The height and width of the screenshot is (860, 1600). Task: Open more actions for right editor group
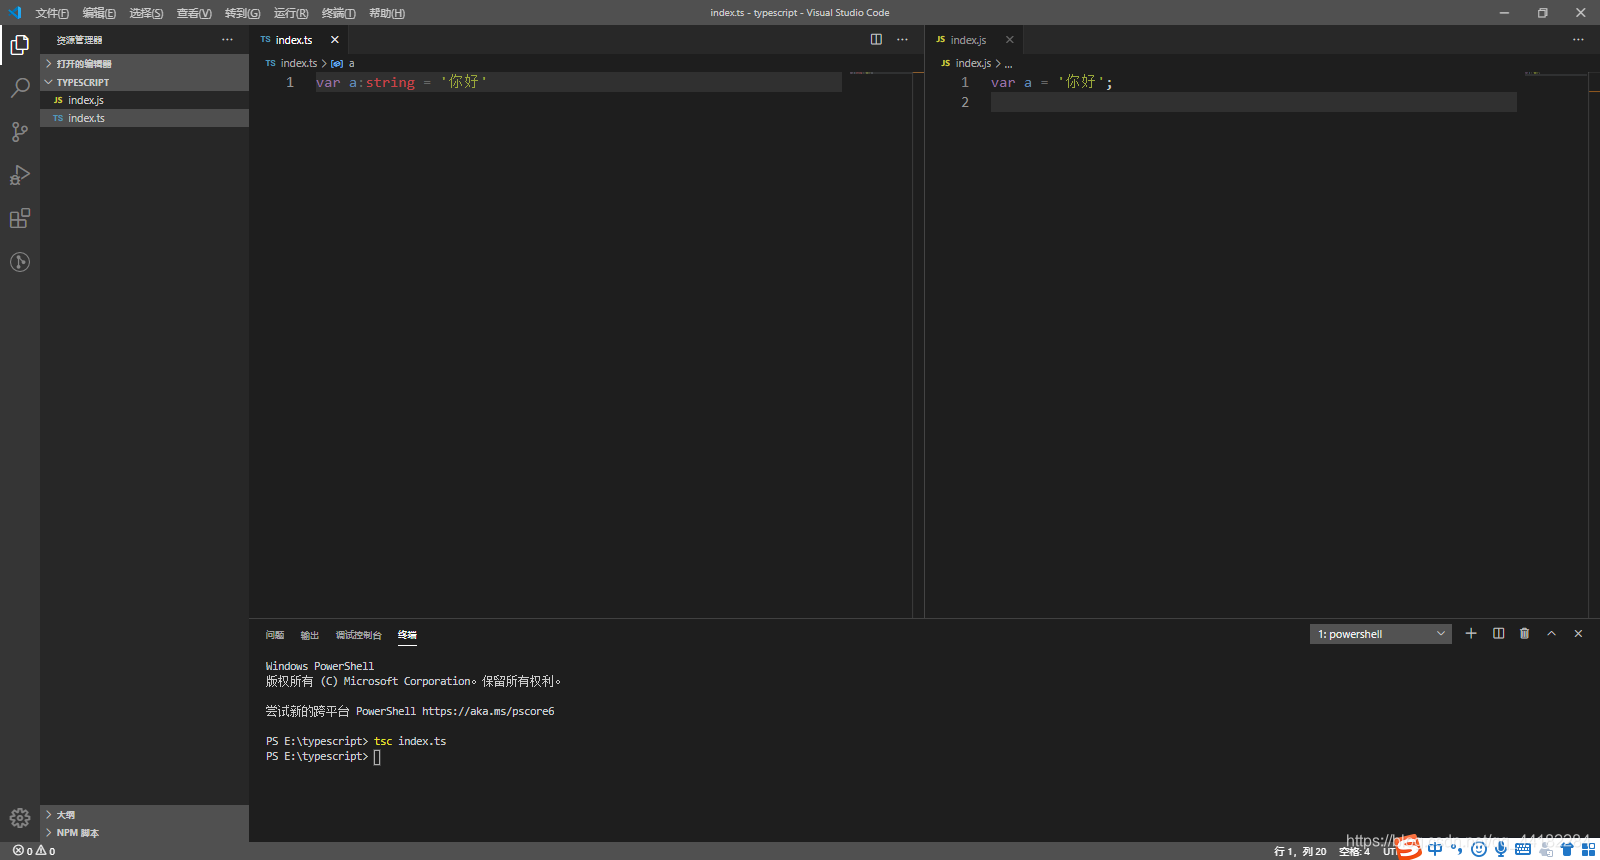(x=1578, y=39)
